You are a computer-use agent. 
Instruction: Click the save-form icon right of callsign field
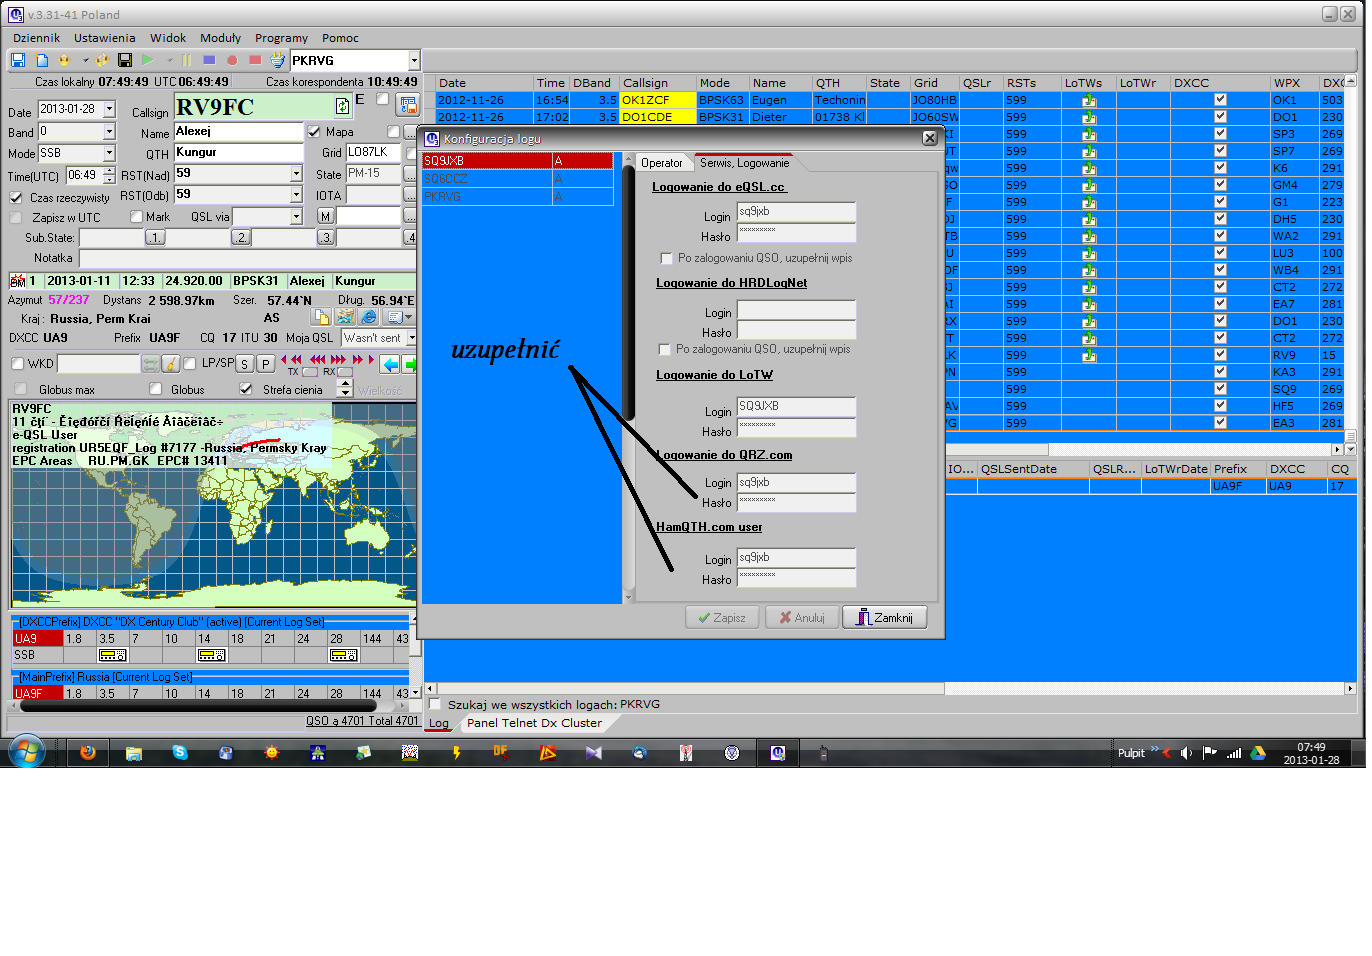pyautogui.click(x=407, y=104)
